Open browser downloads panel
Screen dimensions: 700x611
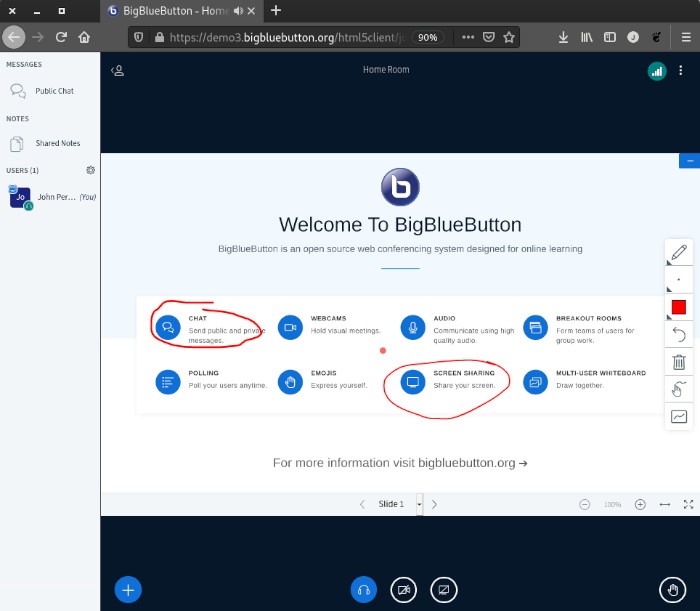coord(563,37)
